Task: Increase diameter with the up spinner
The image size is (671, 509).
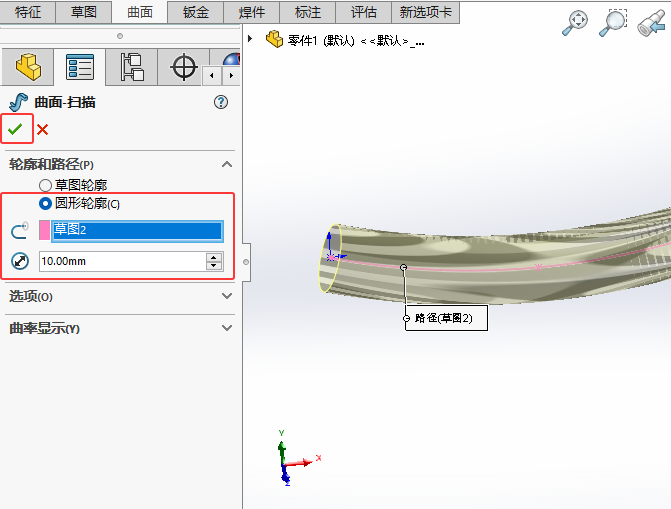Action: pyautogui.click(x=214, y=257)
